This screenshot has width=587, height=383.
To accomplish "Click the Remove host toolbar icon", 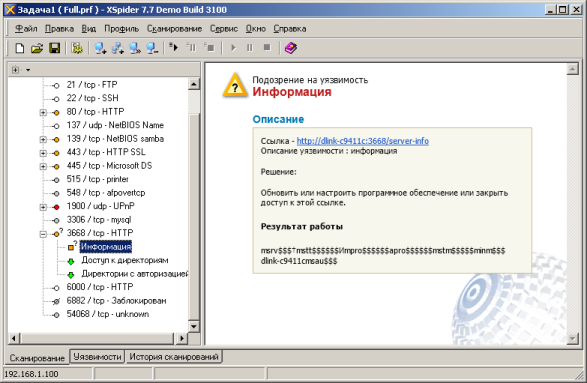I will coord(152,48).
